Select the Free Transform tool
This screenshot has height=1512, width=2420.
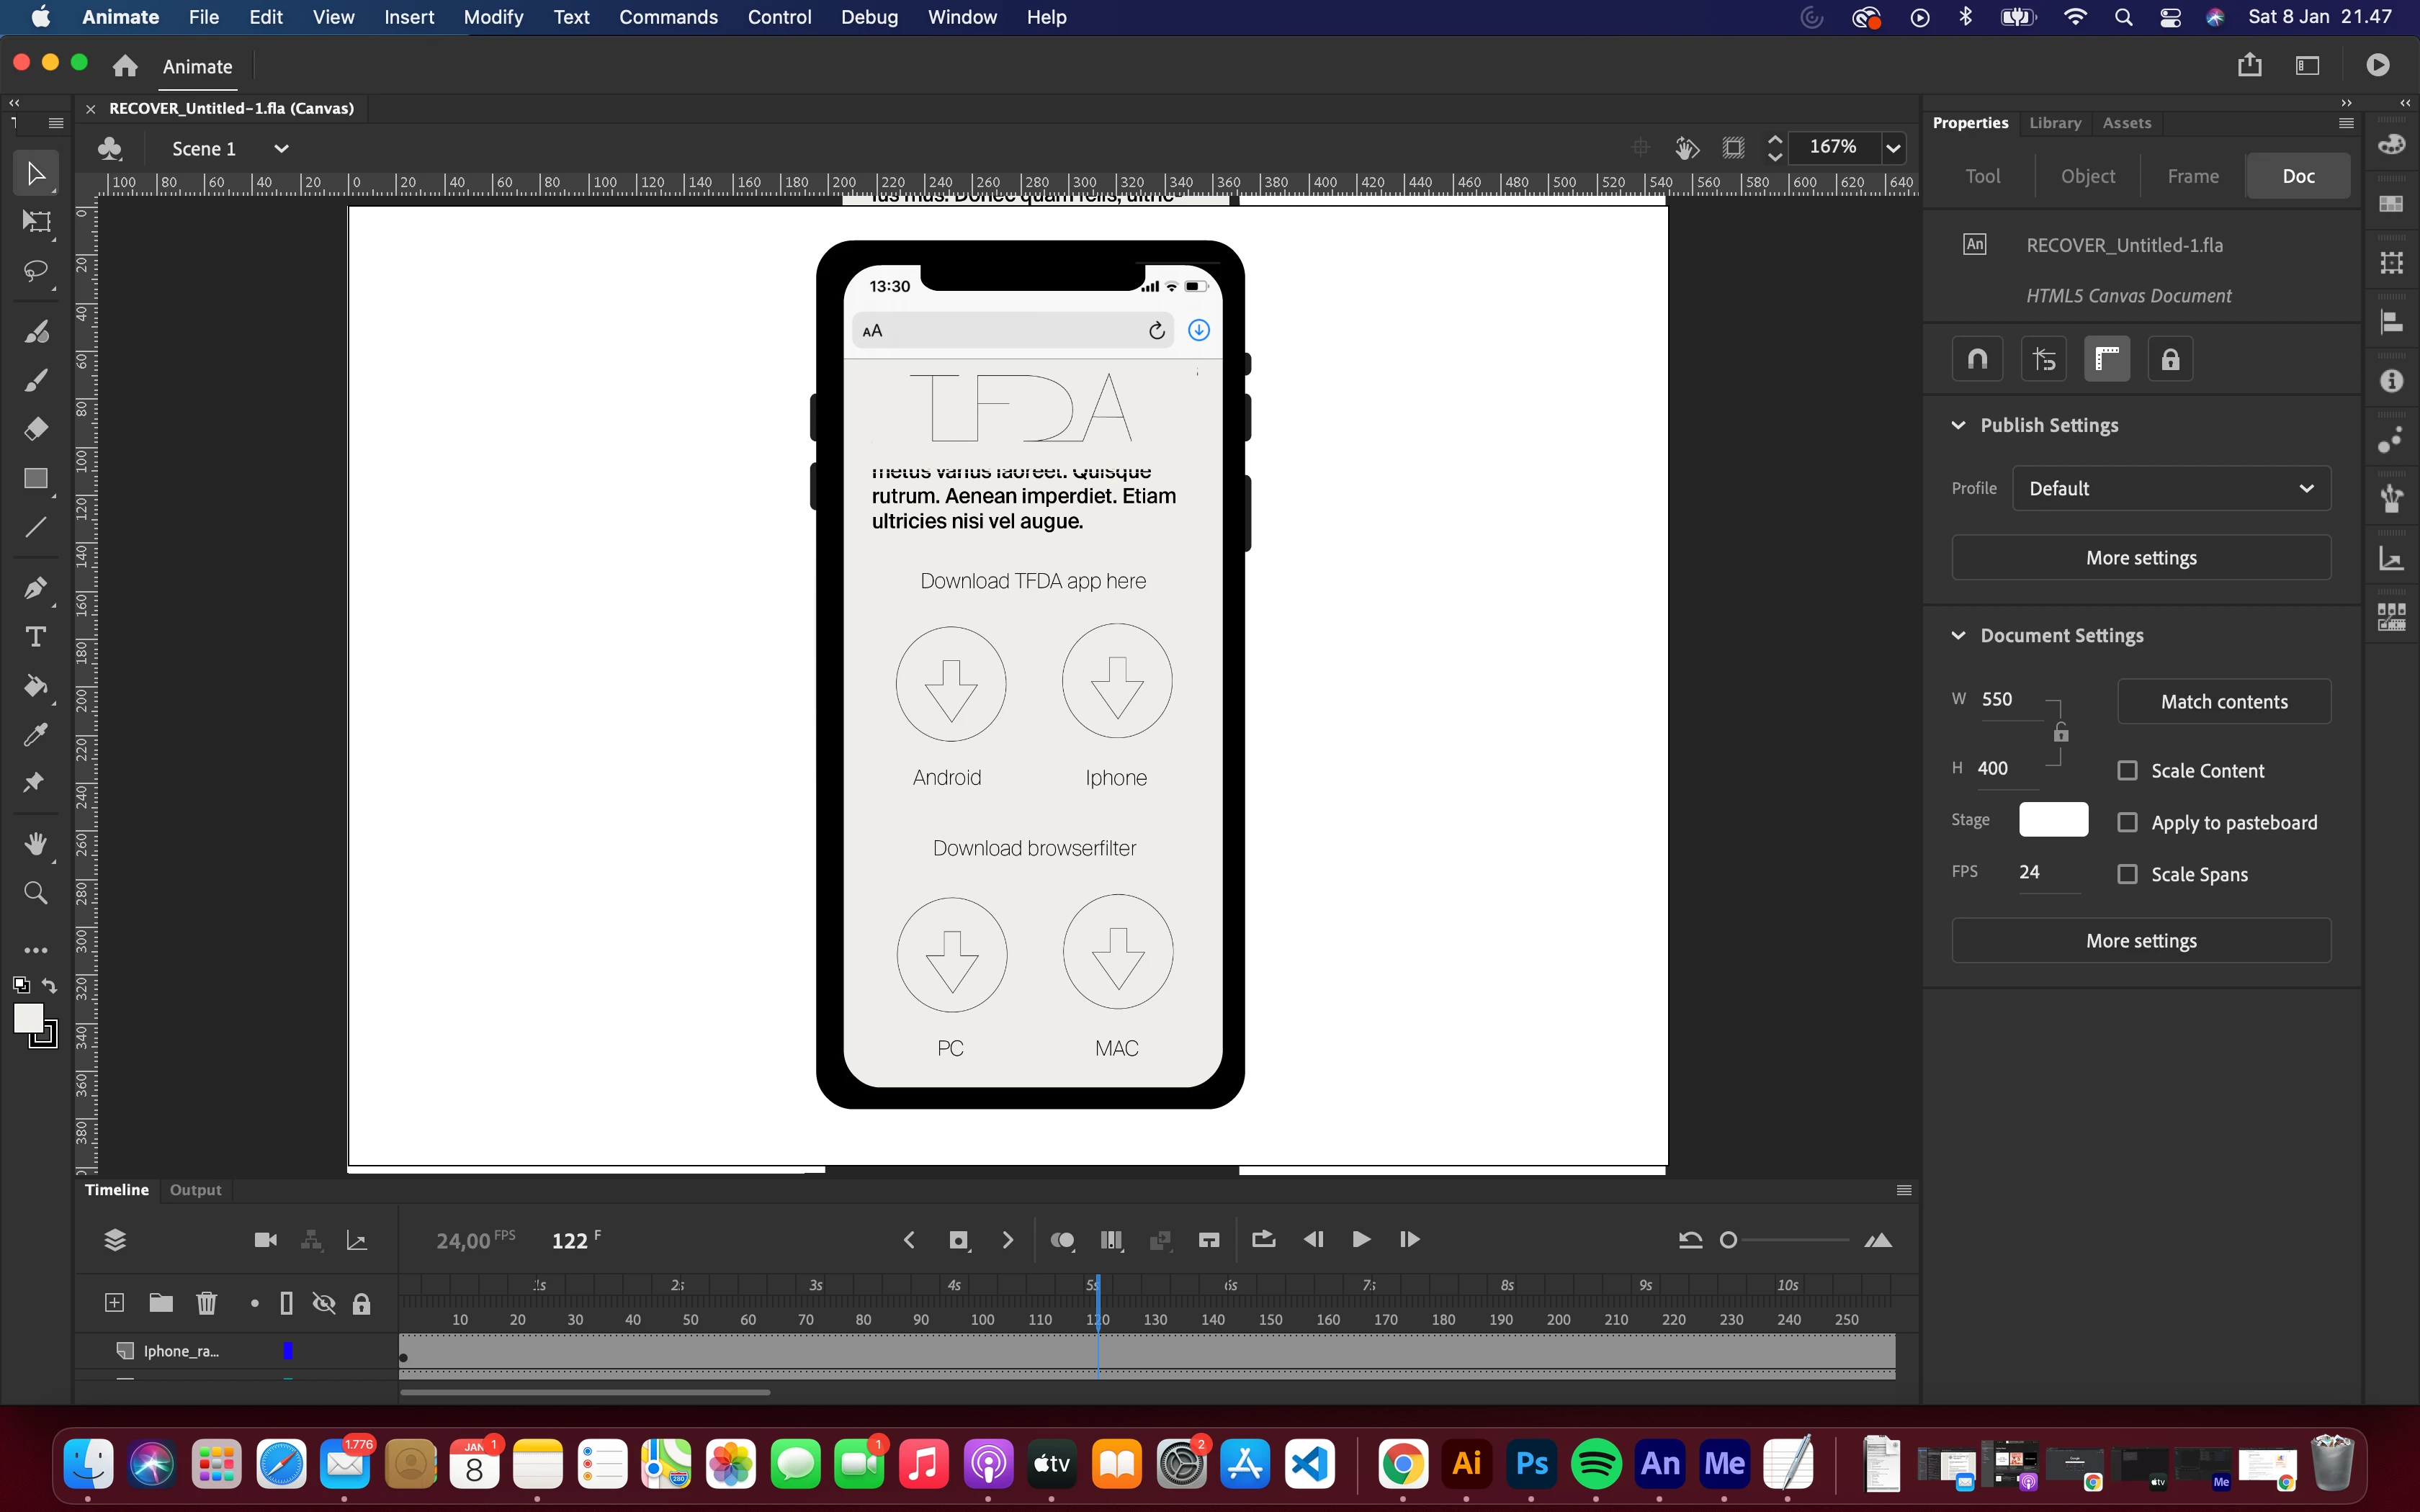point(36,222)
